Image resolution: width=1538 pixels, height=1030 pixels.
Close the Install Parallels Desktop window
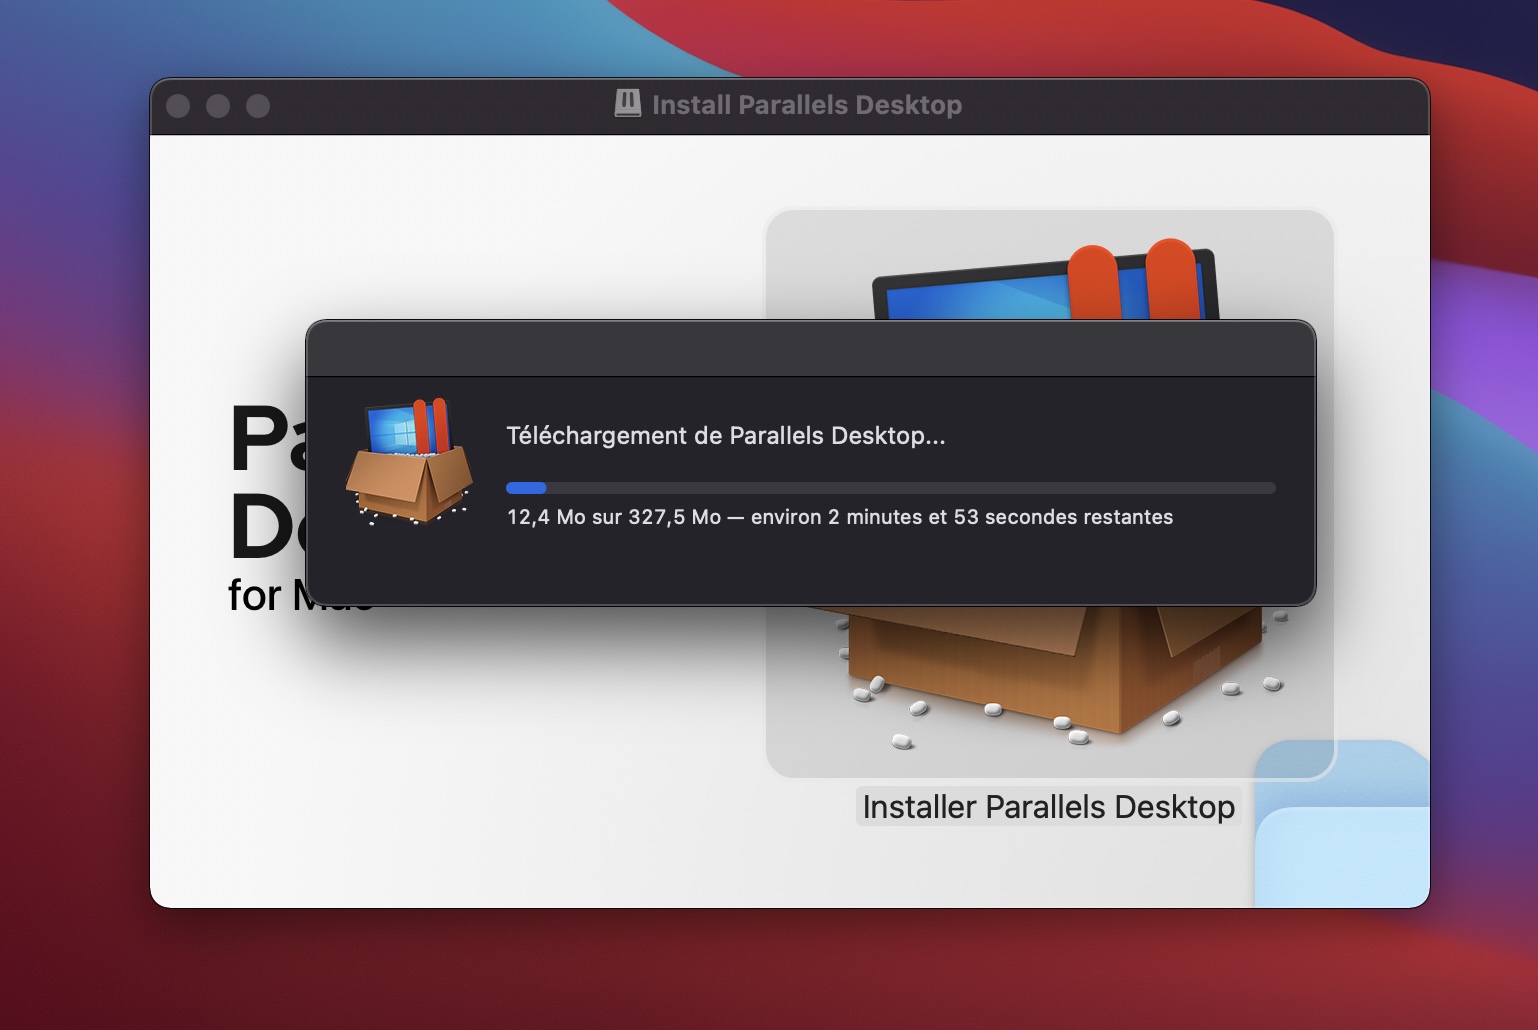tap(178, 106)
